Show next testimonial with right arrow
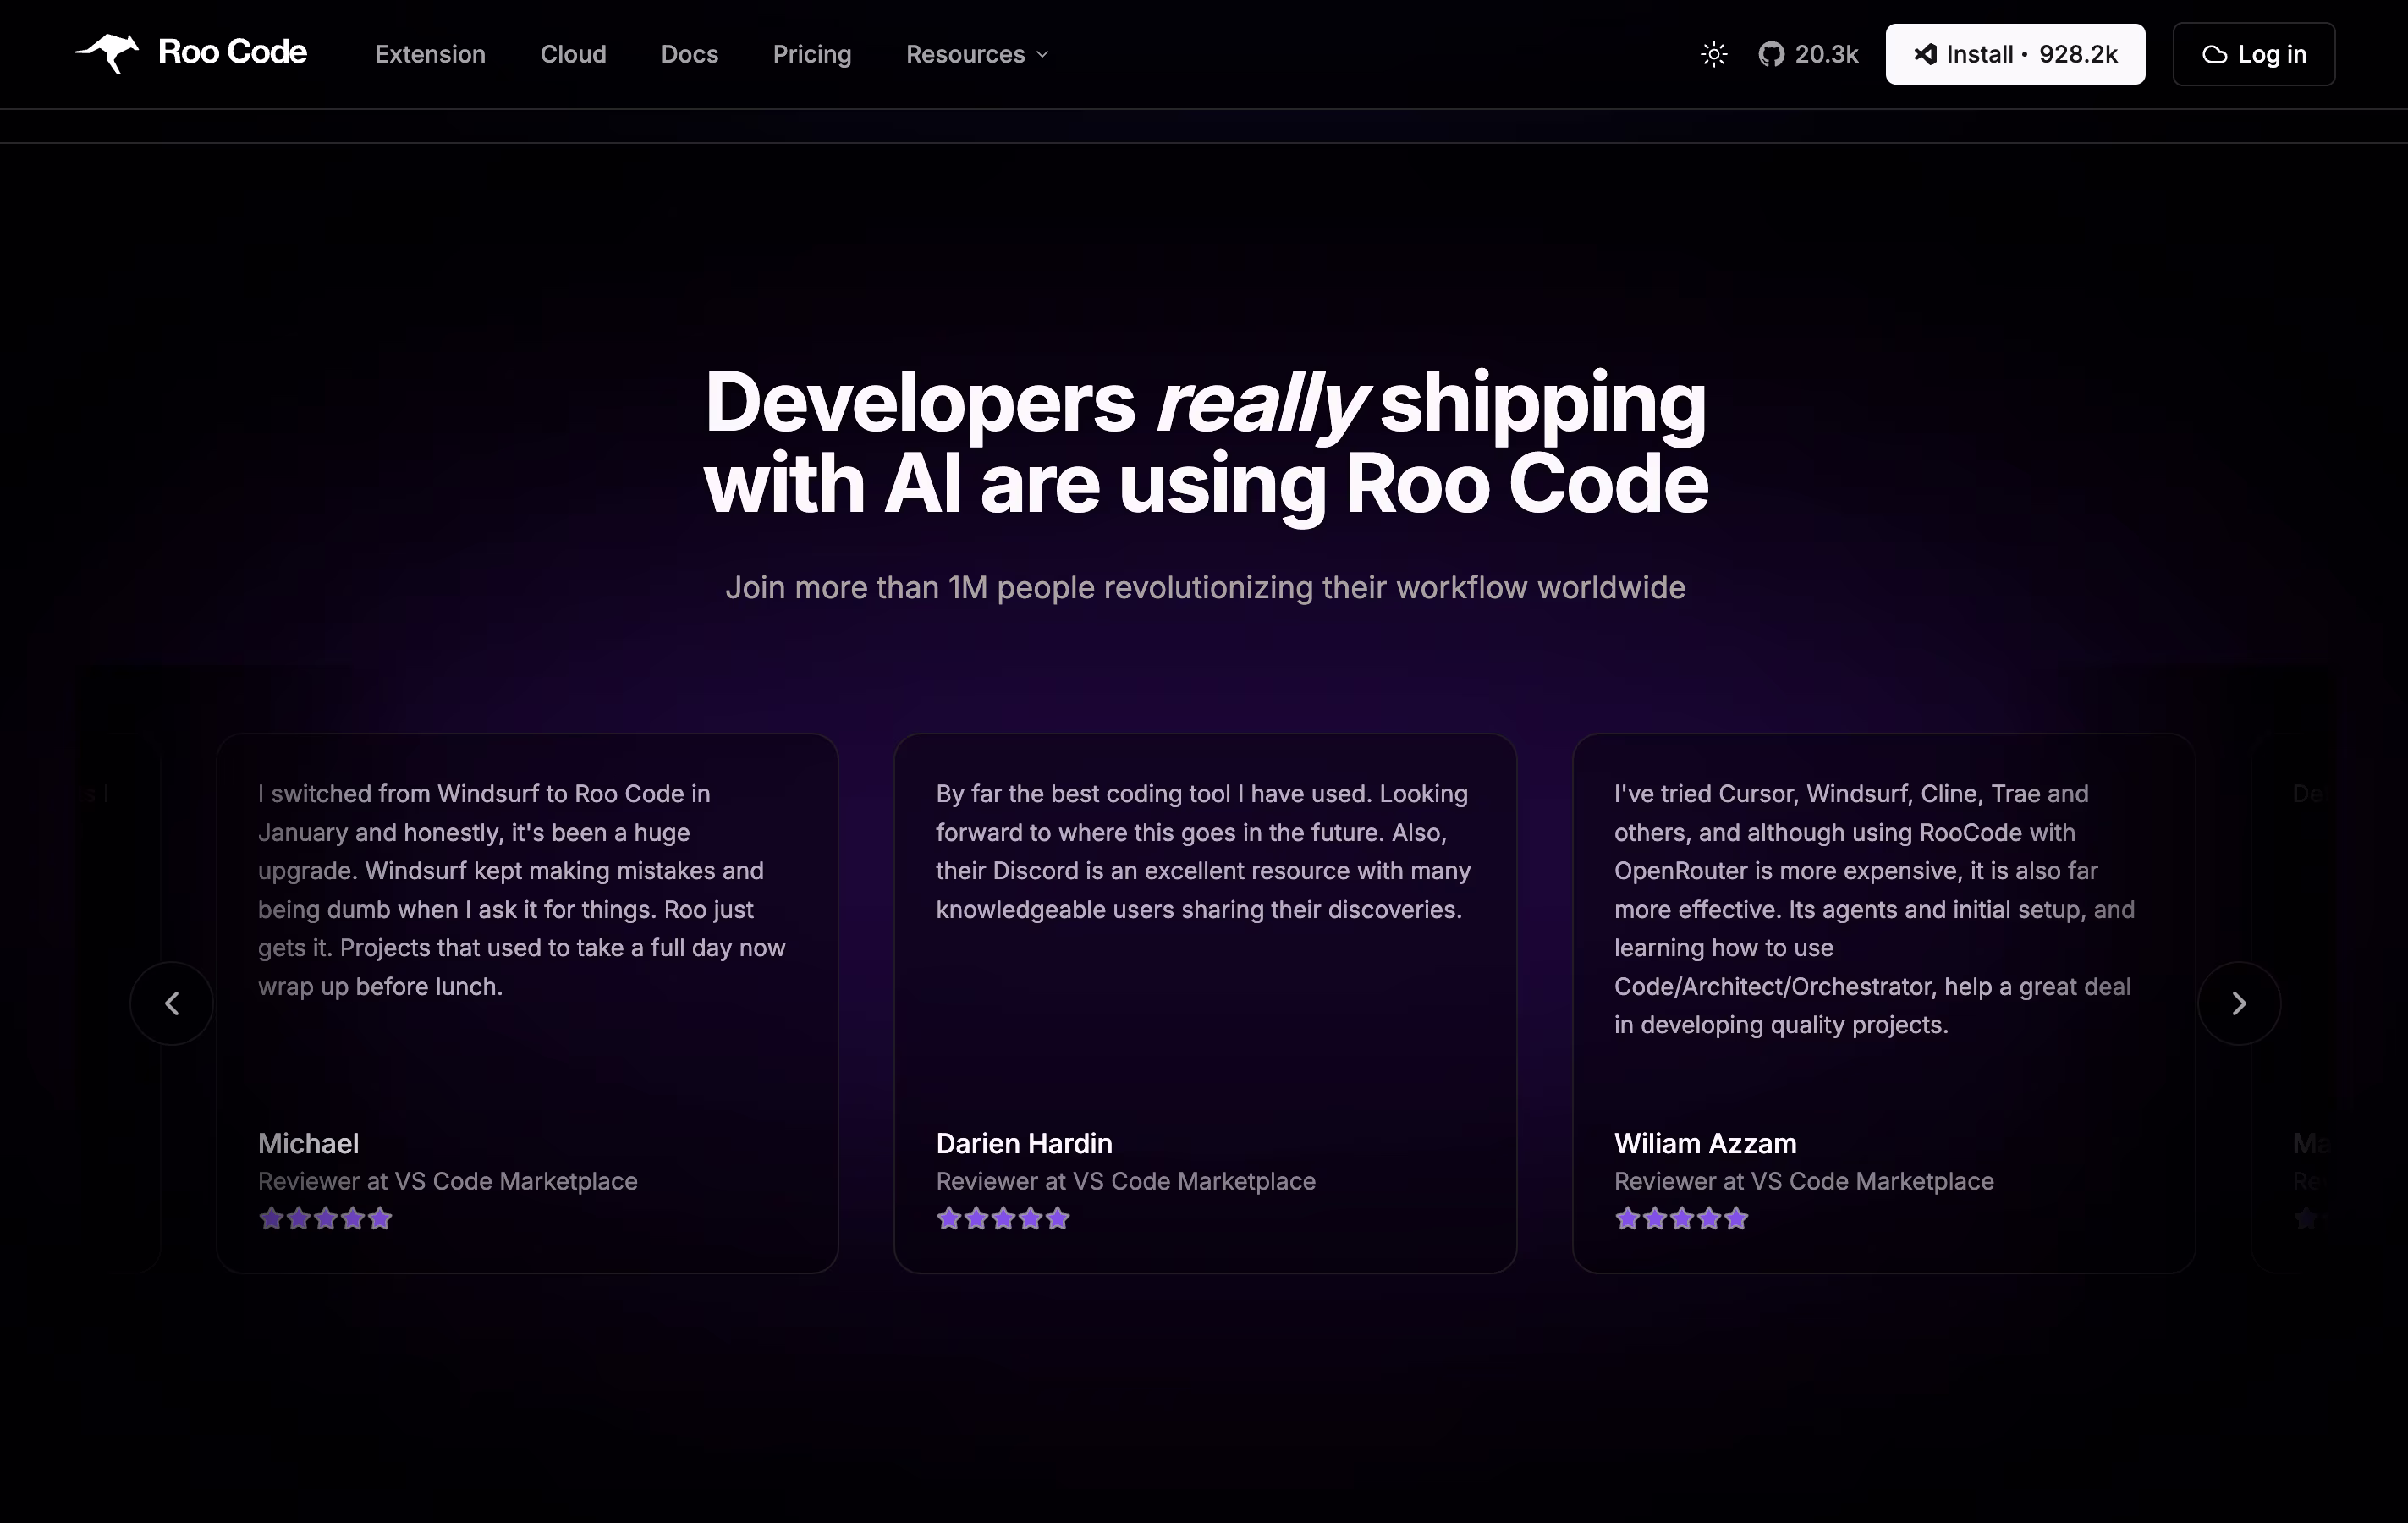2408x1523 pixels. pyautogui.click(x=2238, y=1003)
